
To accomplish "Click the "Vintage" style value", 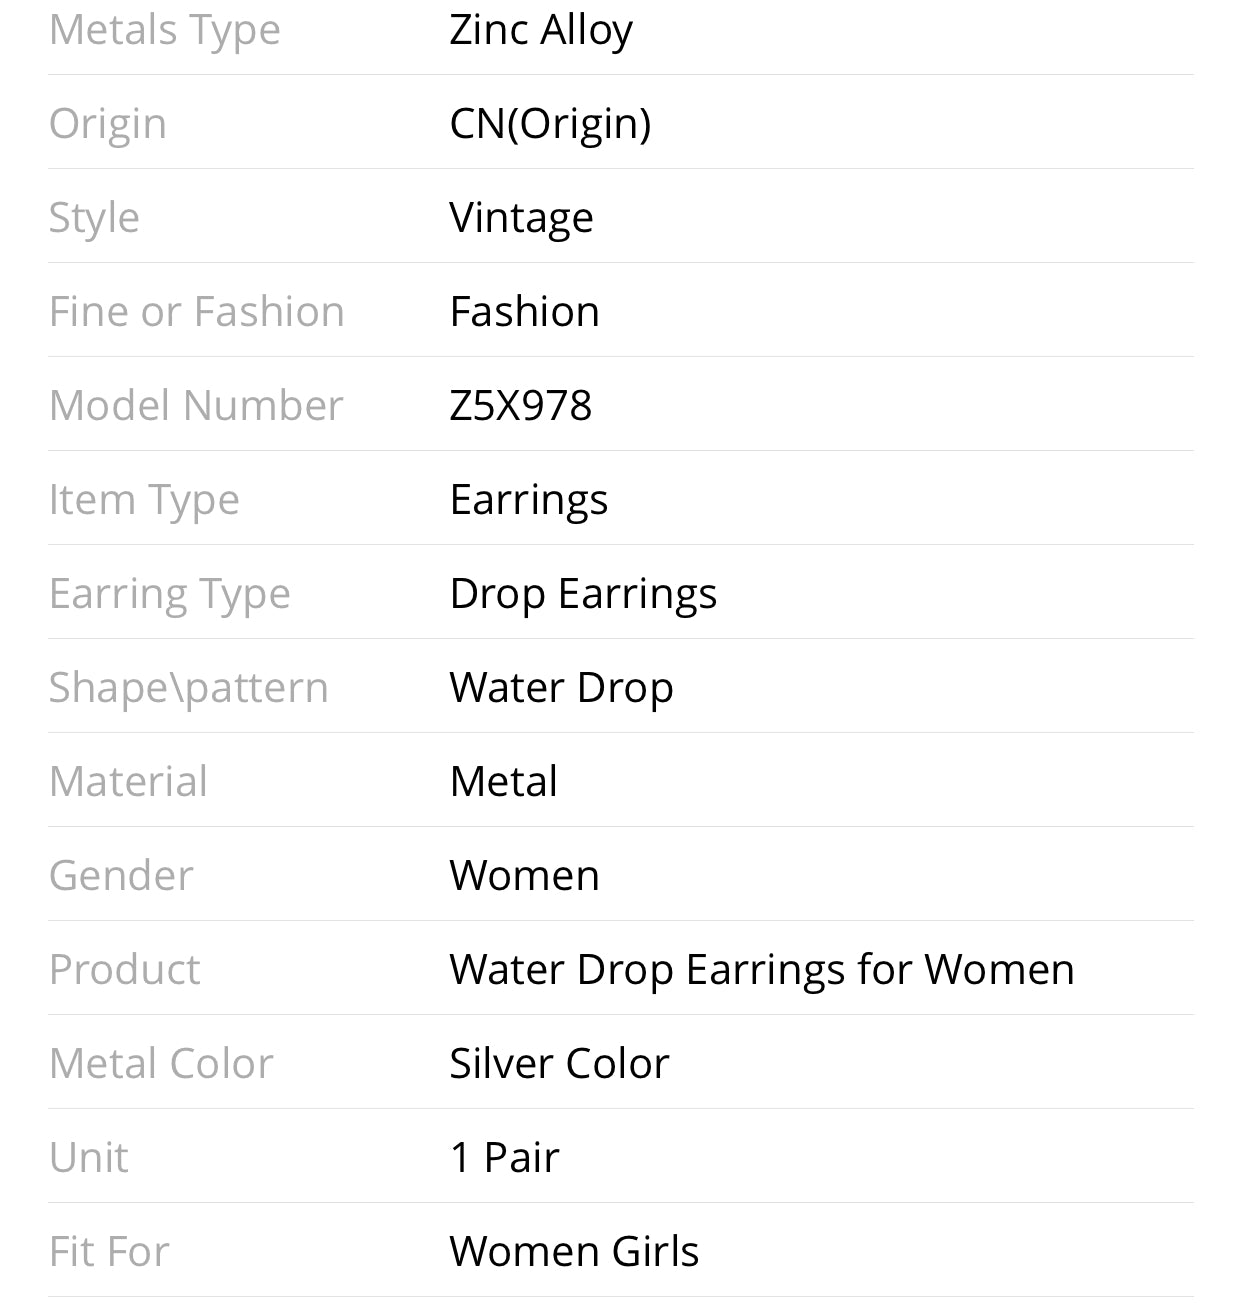I will (521, 218).
